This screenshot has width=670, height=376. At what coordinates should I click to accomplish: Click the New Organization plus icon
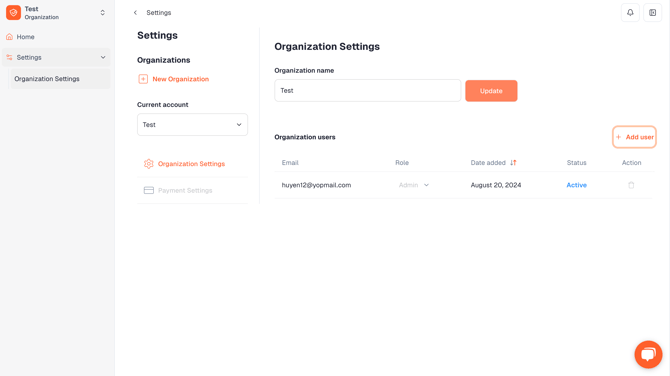tap(143, 79)
